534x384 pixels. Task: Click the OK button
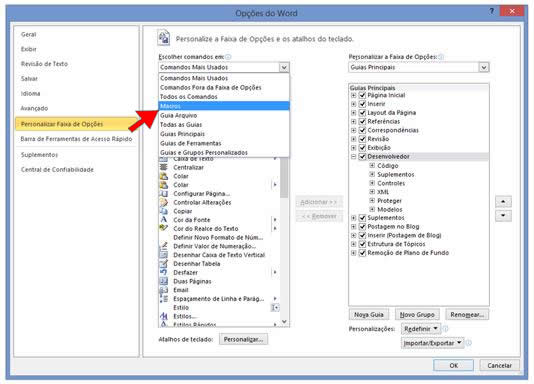[x=453, y=365]
